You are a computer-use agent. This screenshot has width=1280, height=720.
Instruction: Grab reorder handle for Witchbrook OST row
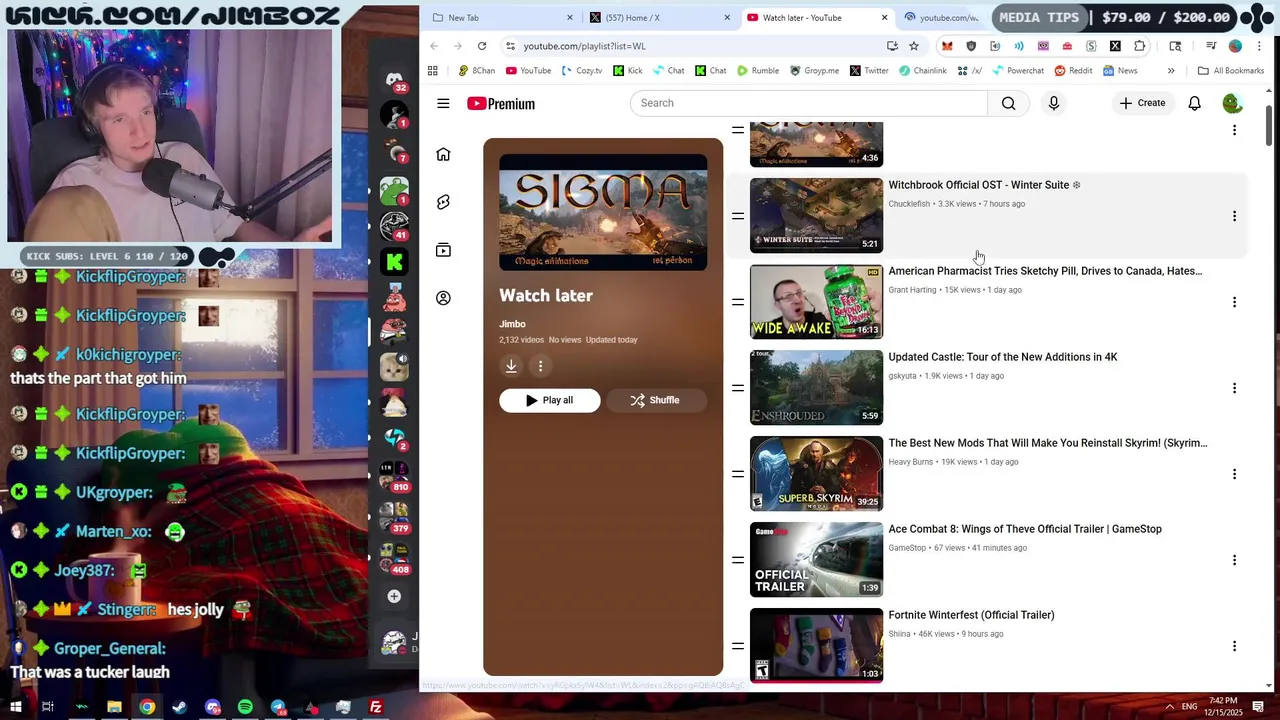[738, 216]
